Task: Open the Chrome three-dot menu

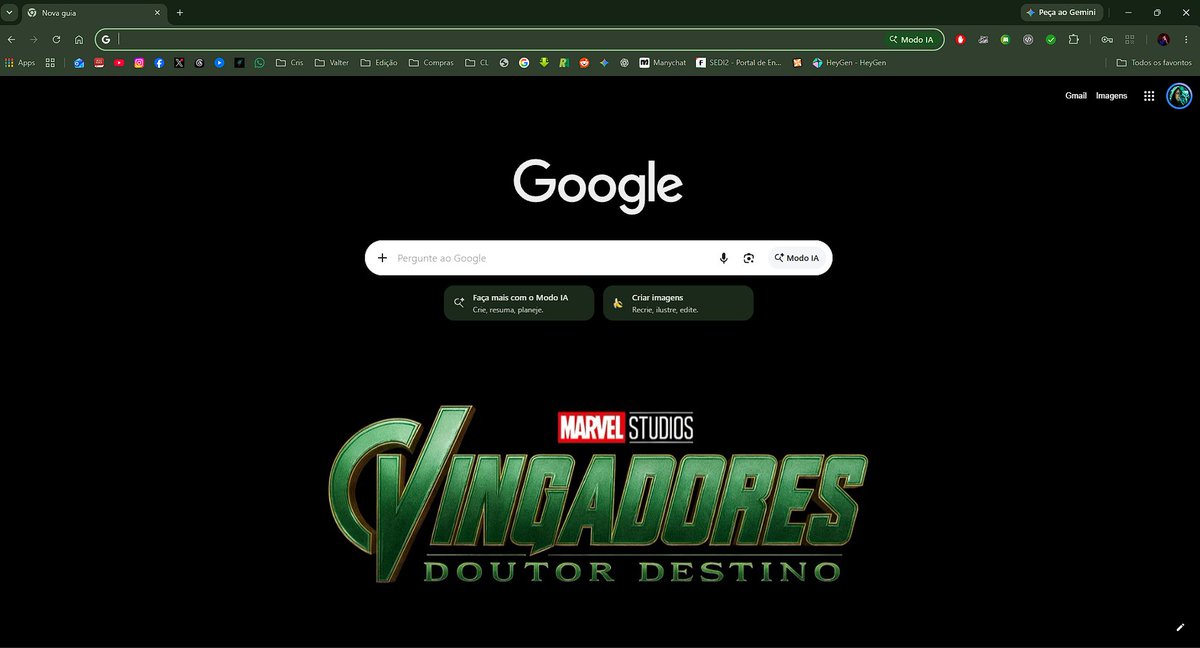Action: pyautogui.click(x=1186, y=40)
